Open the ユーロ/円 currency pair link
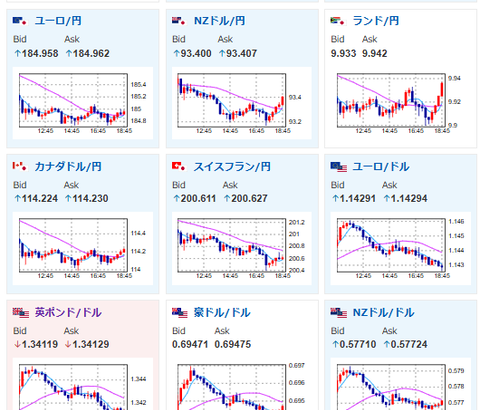 pos(58,21)
